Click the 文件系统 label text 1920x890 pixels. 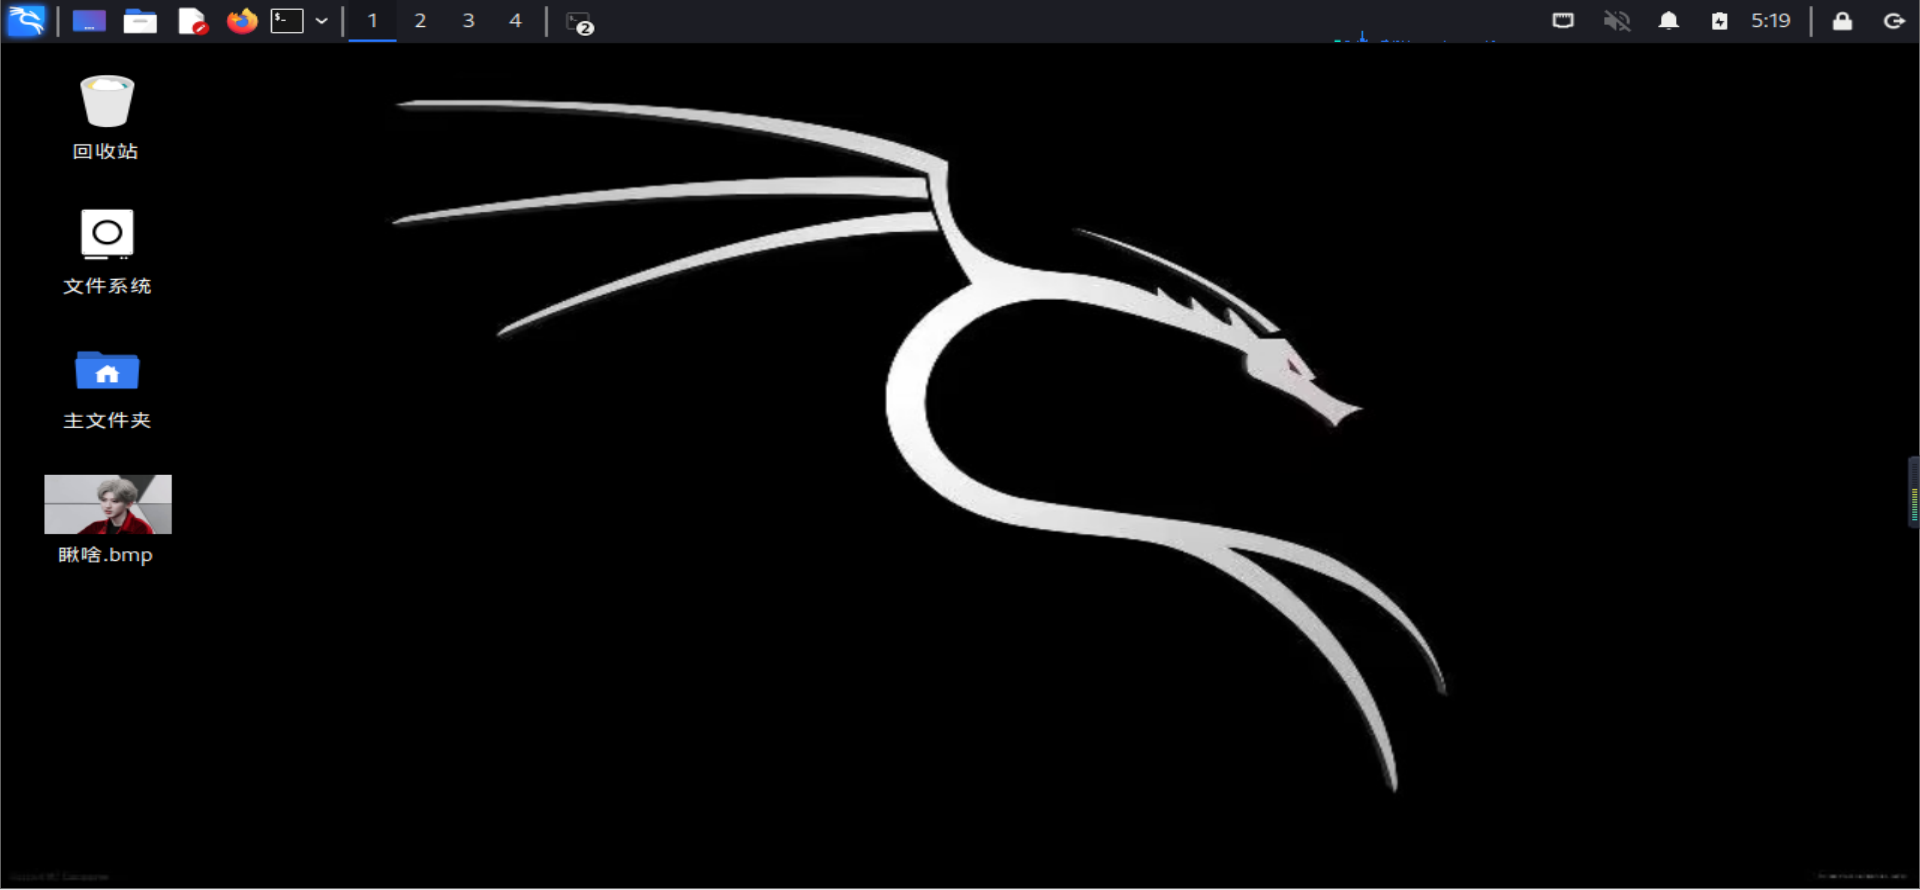(x=107, y=286)
